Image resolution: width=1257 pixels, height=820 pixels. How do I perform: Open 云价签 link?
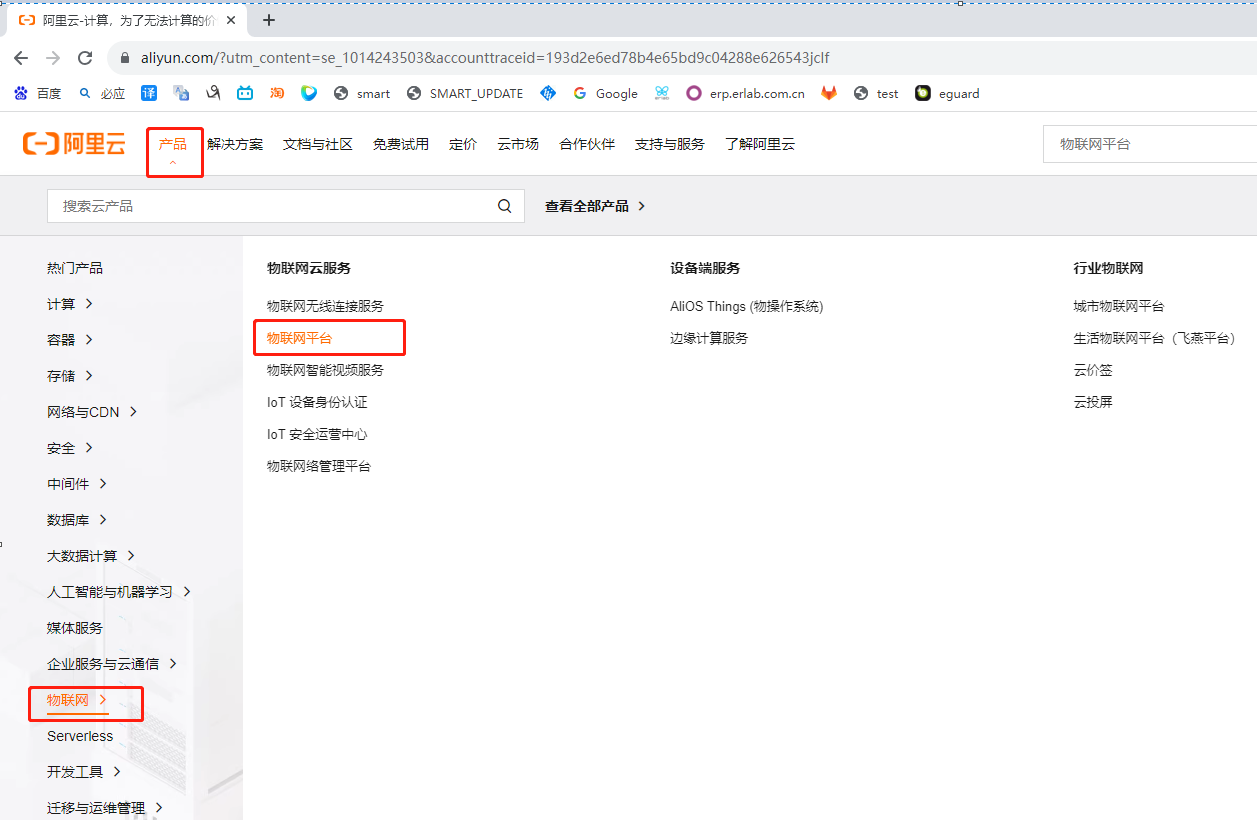coord(1093,370)
